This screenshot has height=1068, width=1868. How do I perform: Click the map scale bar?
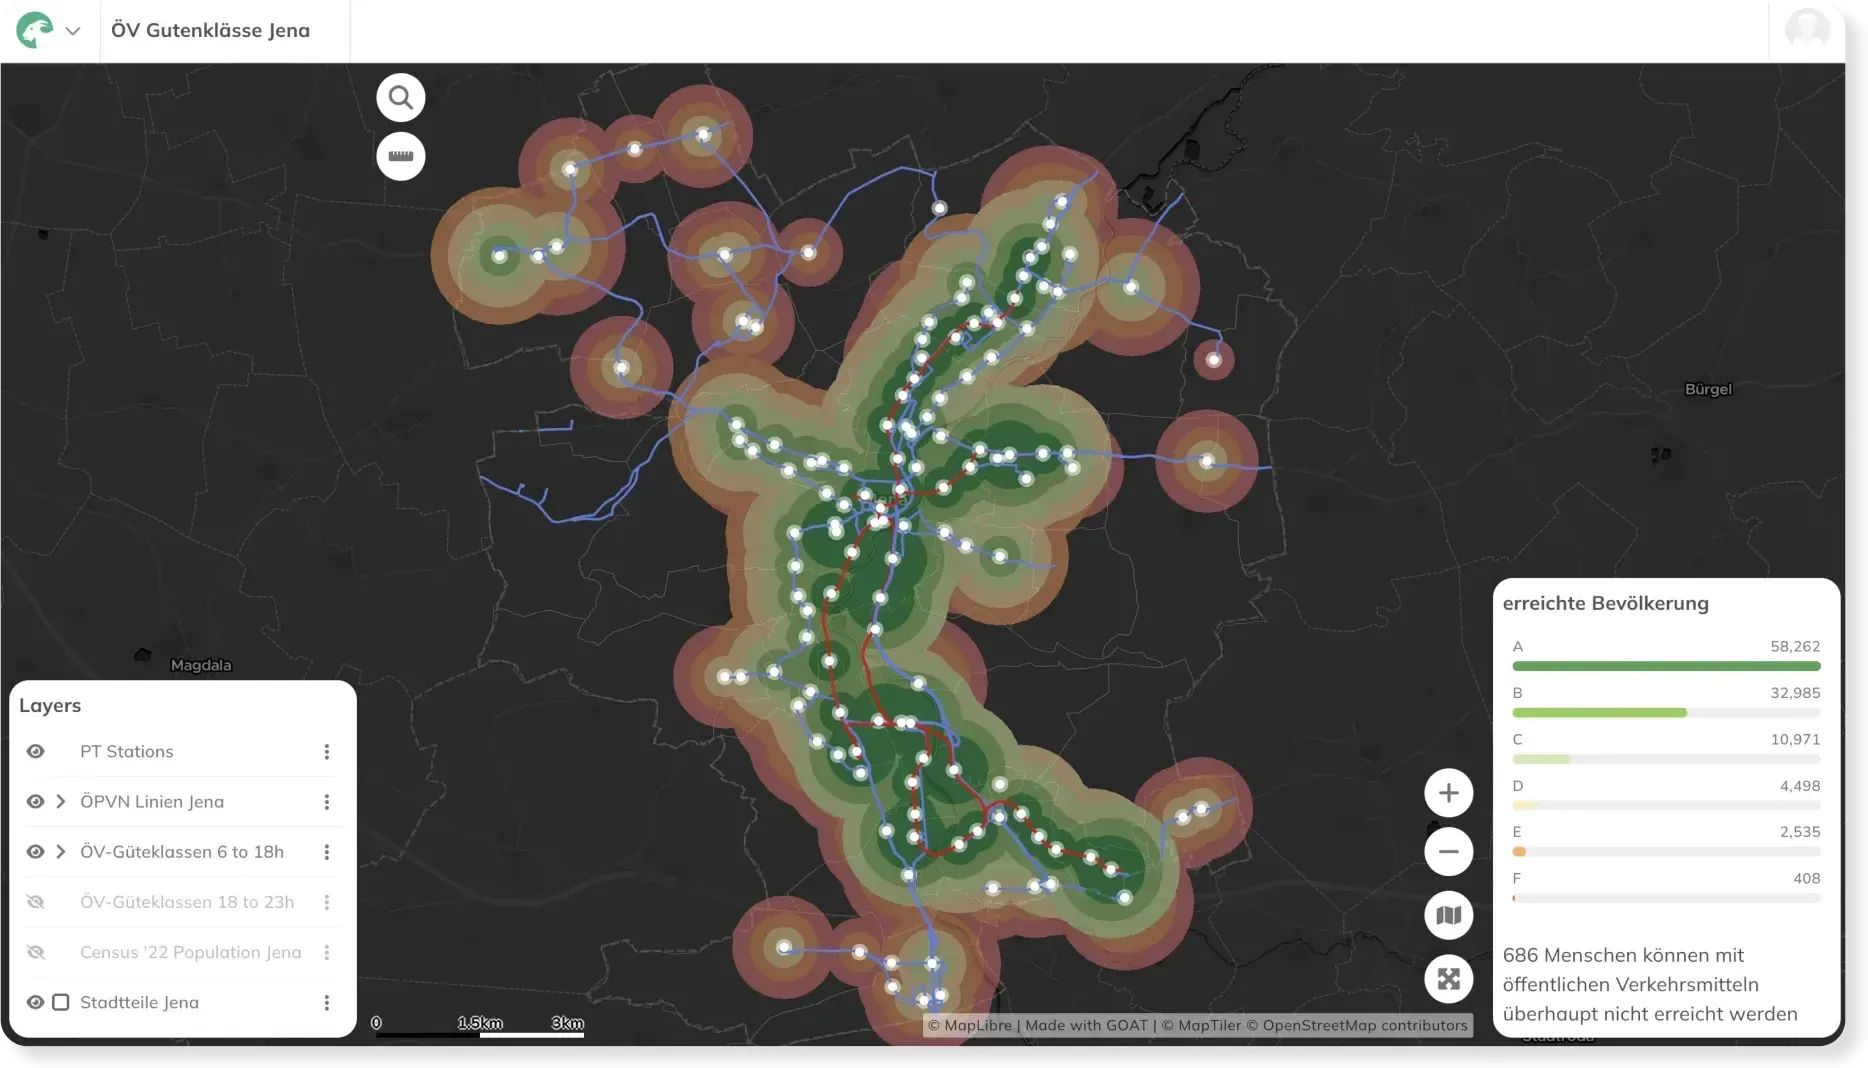tap(479, 1027)
